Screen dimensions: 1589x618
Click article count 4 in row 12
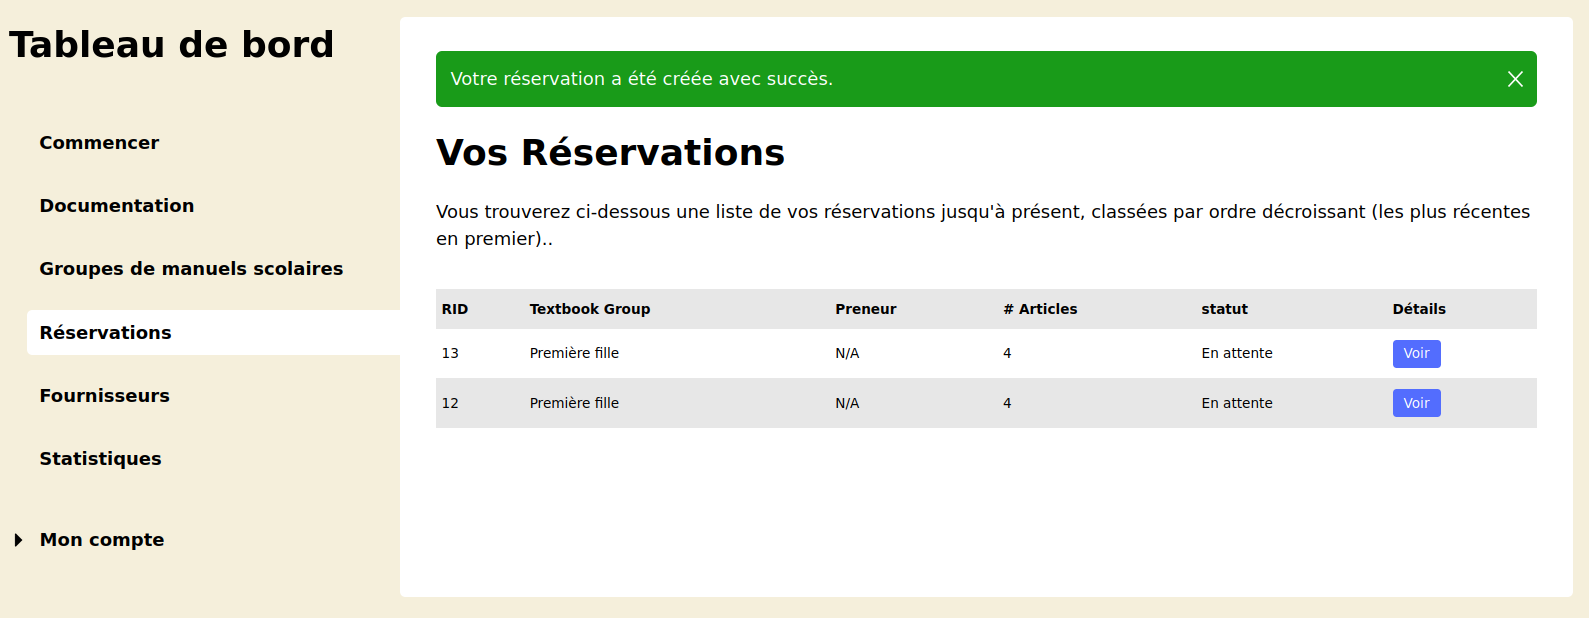click(1007, 403)
